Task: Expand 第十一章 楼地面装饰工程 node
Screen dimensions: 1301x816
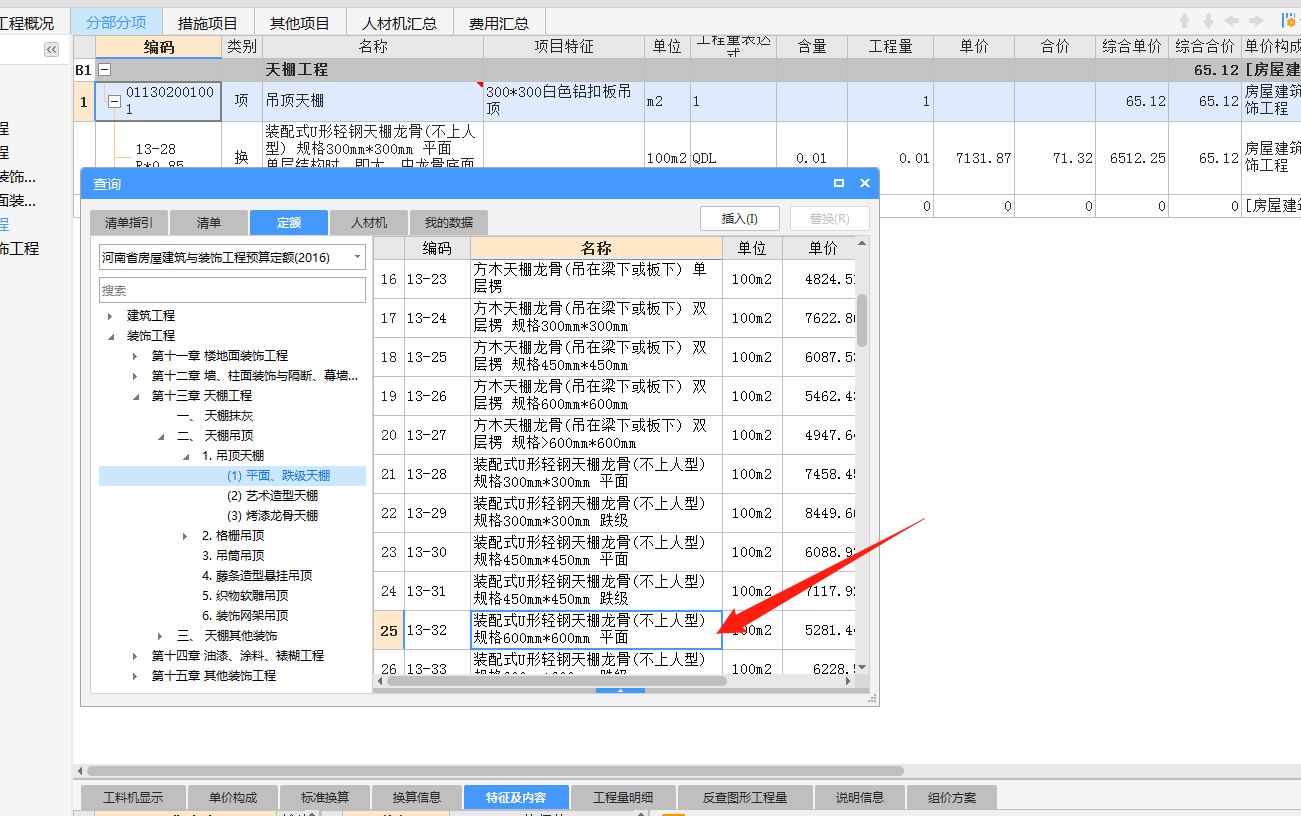Action: (135, 356)
